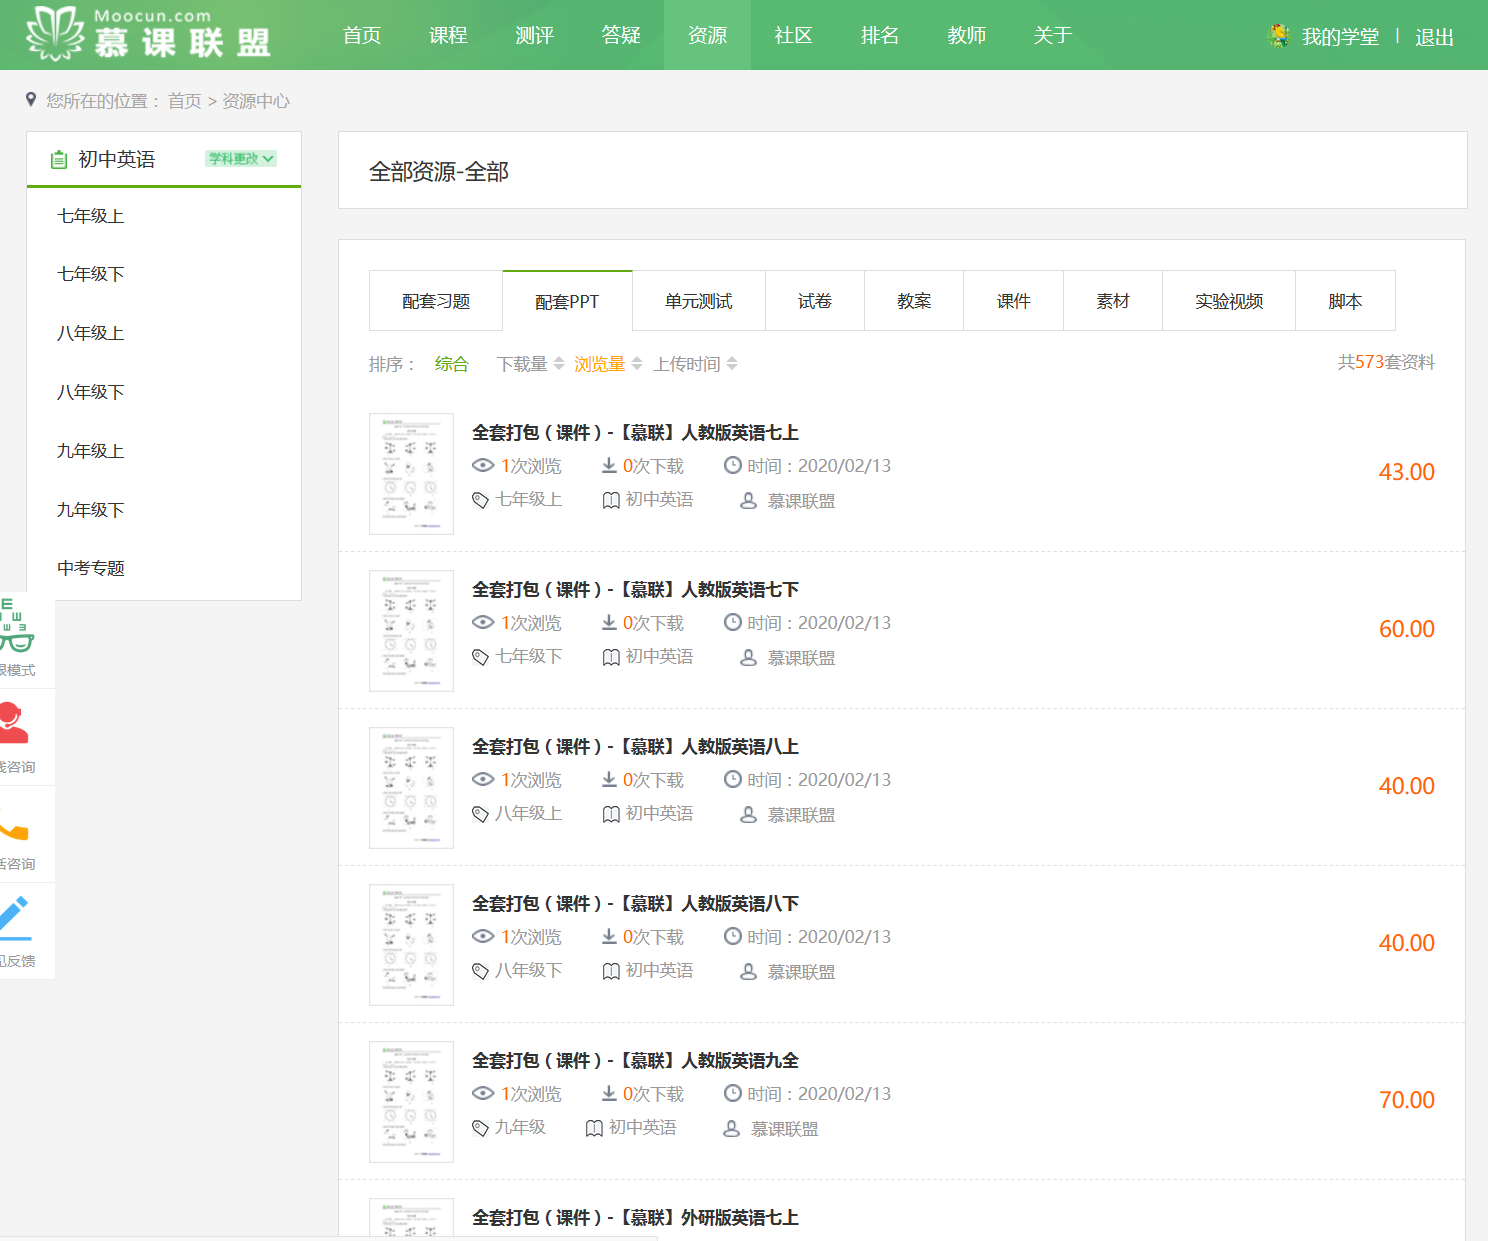Open the feedback pencil icon
Viewport: 1488px width, 1241px height.
(15, 918)
